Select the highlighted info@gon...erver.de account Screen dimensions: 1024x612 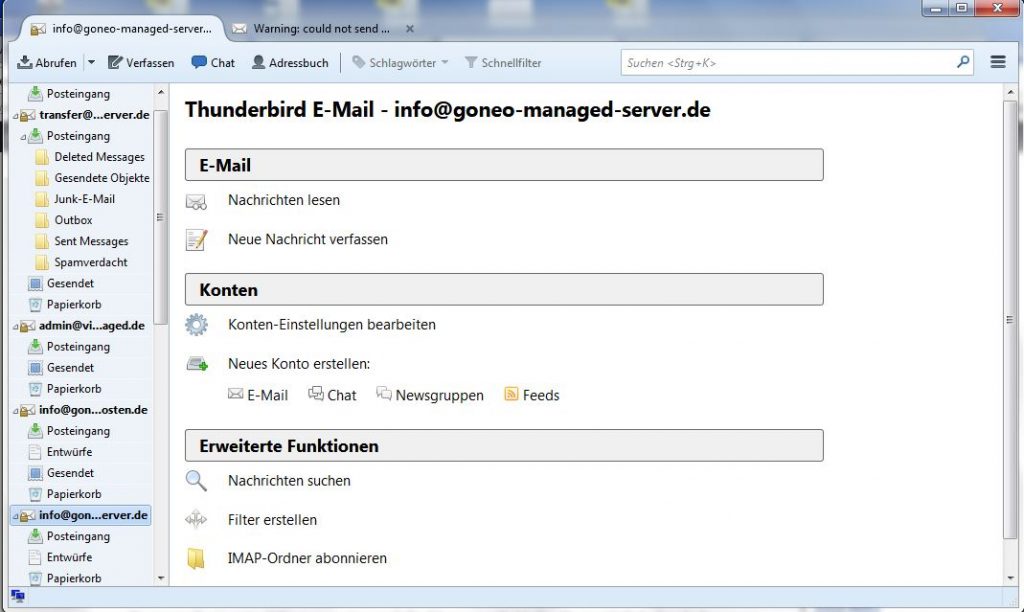tap(82, 515)
